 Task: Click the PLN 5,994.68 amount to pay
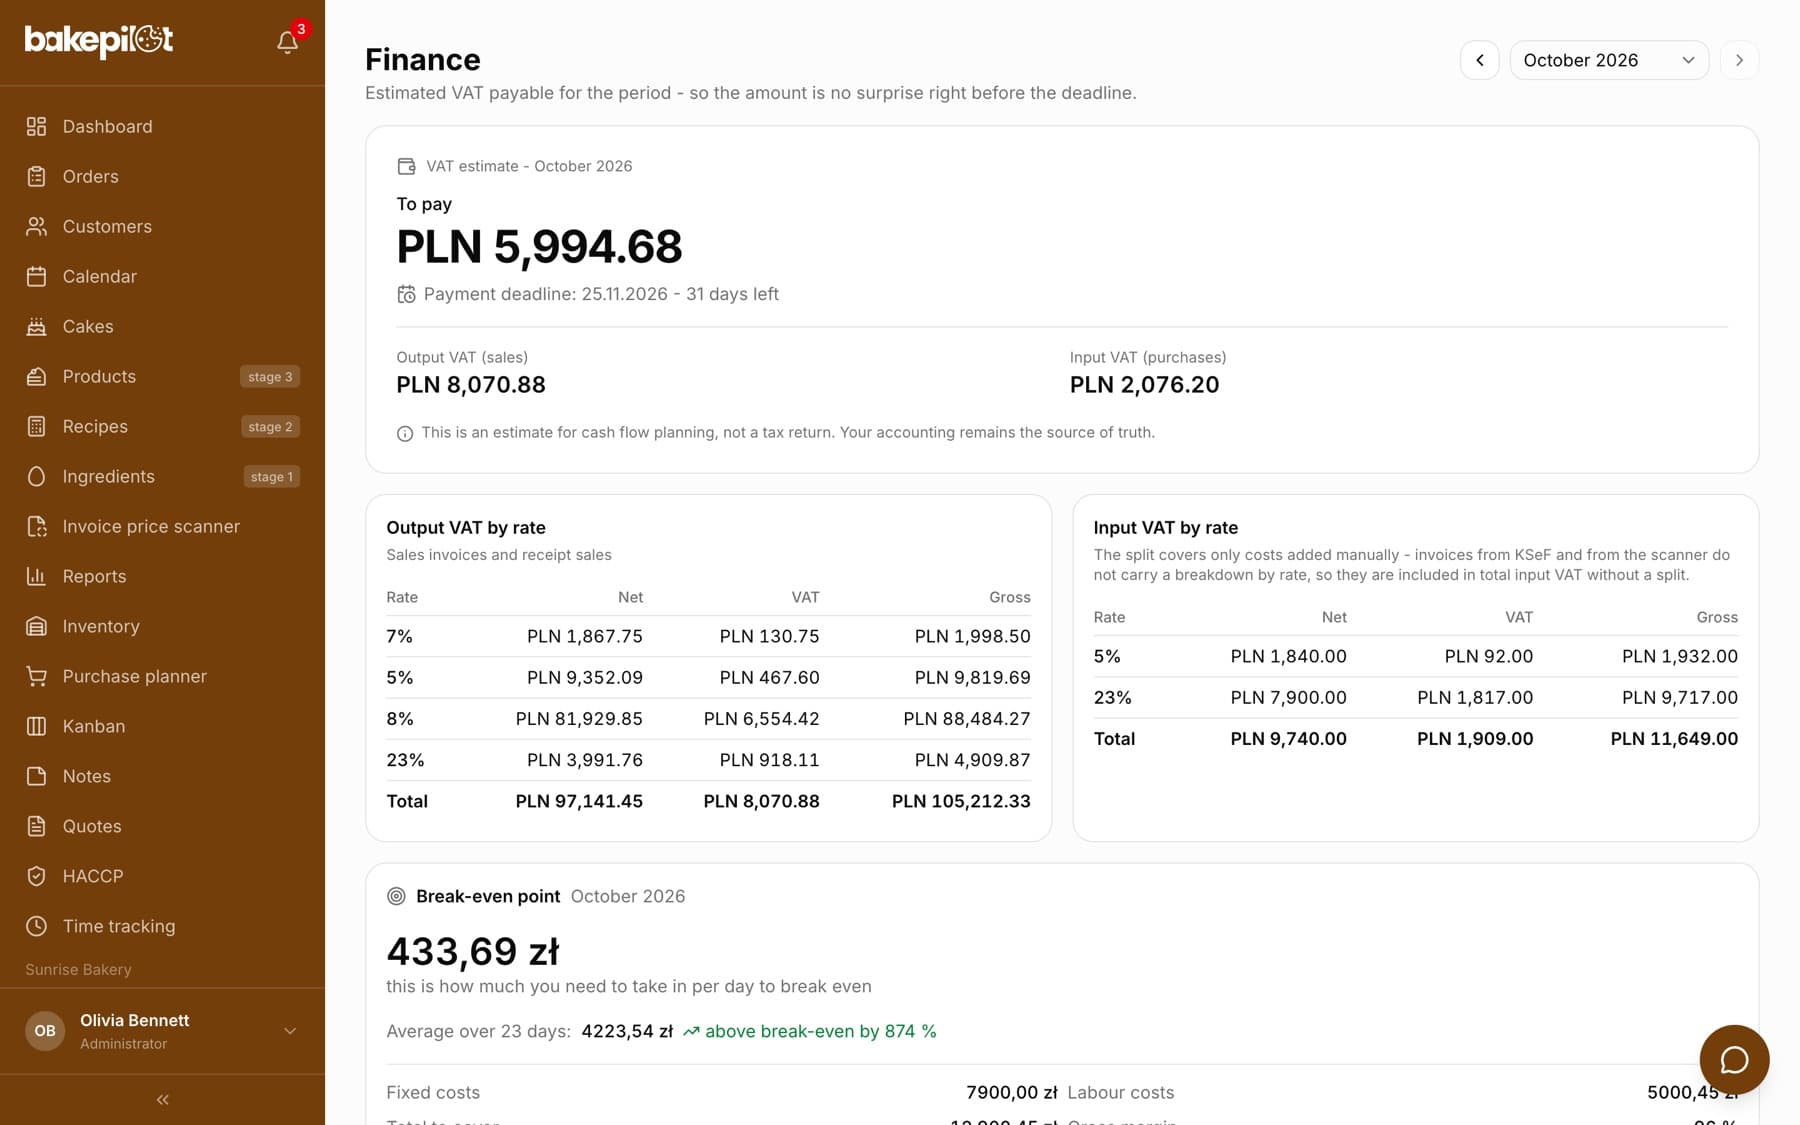[539, 247]
